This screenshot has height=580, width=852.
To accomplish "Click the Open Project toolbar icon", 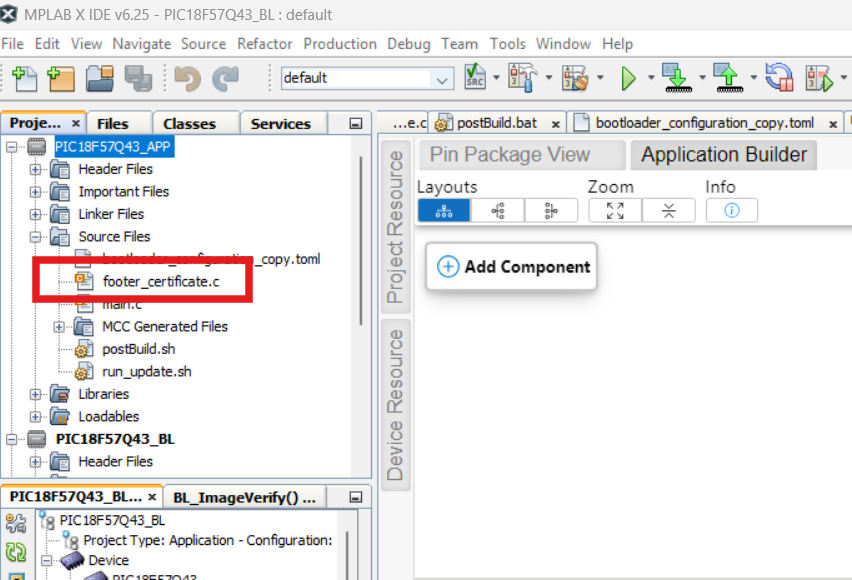I will coord(99,78).
